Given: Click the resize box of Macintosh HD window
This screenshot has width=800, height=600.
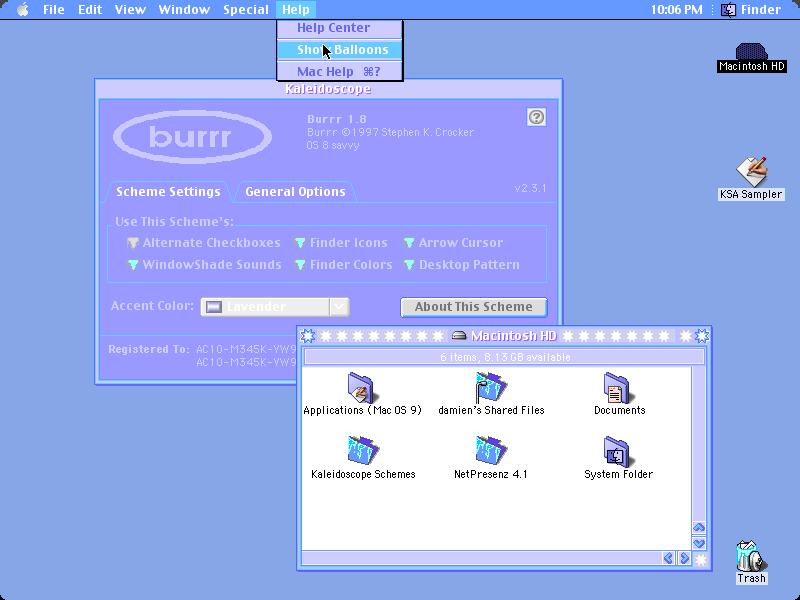Looking at the screenshot, I should point(701,560).
